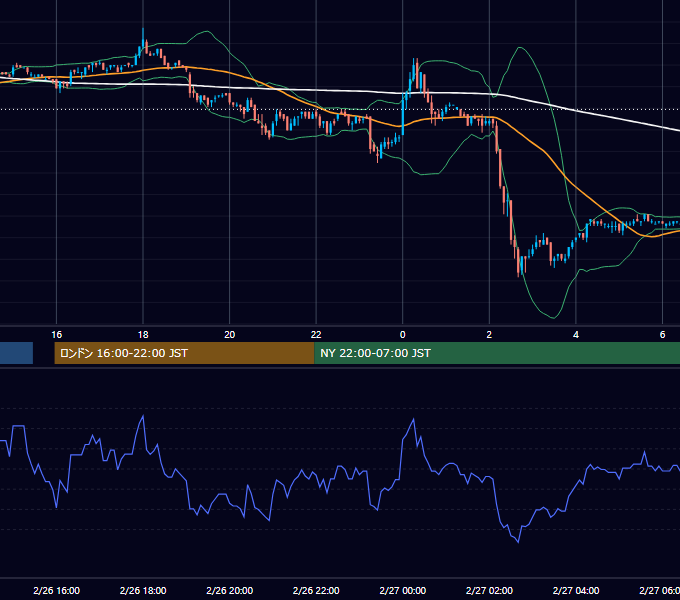
Task: Click the 2 hour label on the upper time axis
Action: click(489, 335)
